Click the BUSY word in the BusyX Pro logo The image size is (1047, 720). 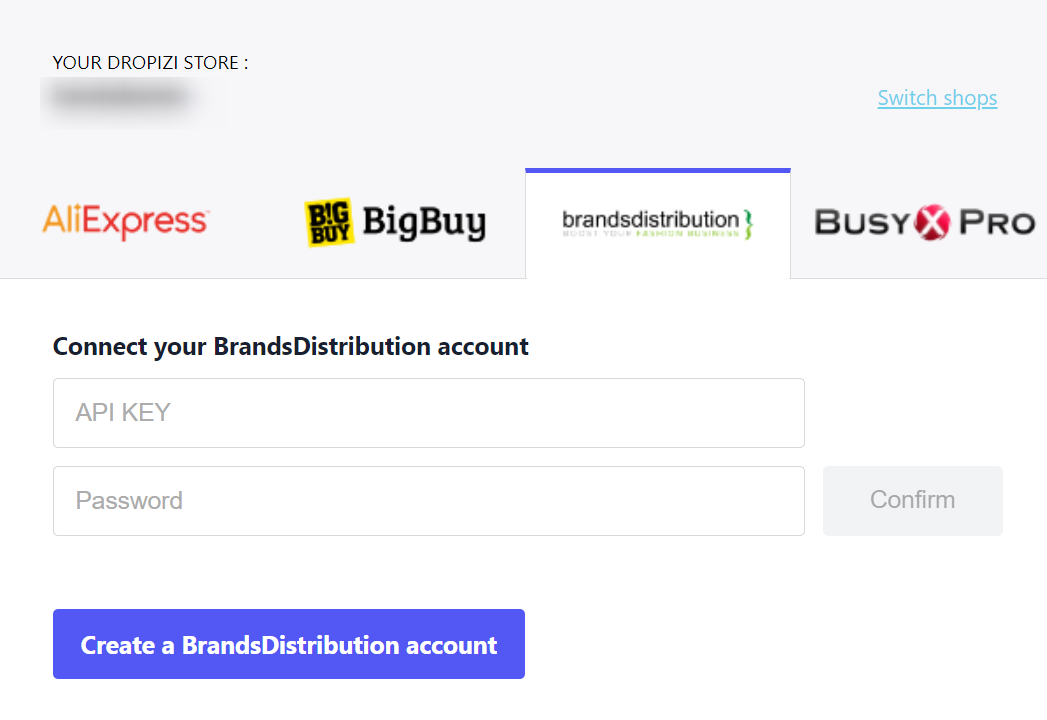click(x=863, y=222)
